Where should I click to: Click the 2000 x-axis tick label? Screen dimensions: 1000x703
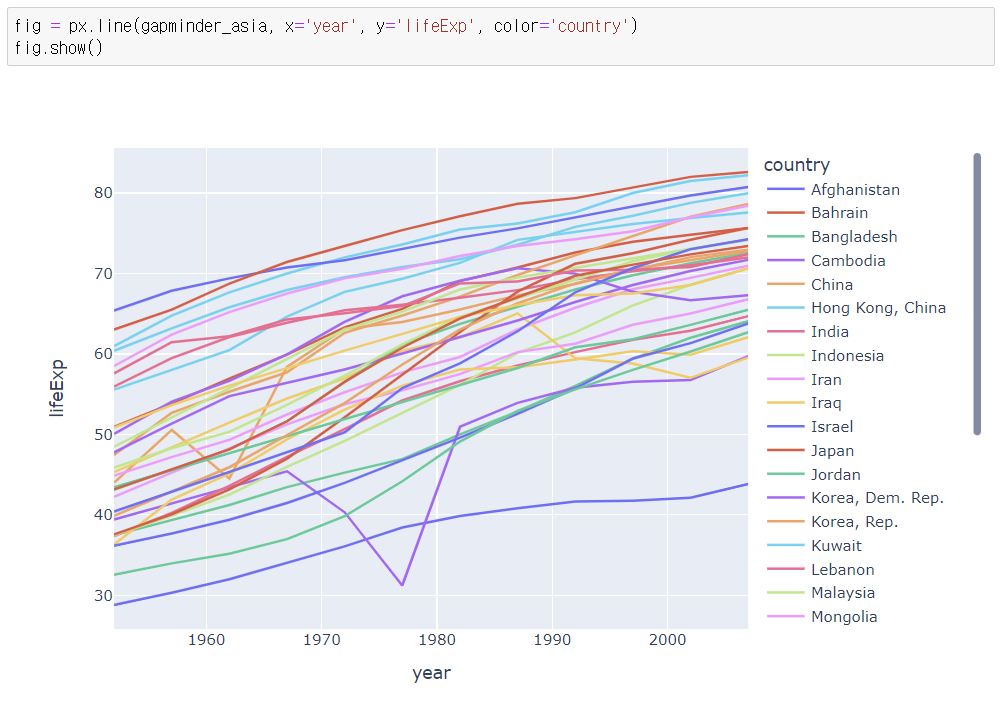coord(668,640)
